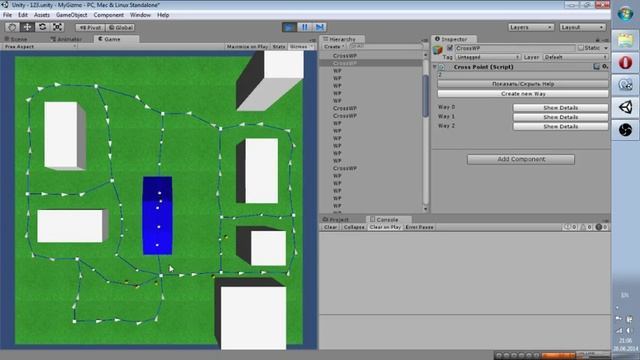
Task: Select the Scale tool in toolbar
Action: [x=58, y=27]
